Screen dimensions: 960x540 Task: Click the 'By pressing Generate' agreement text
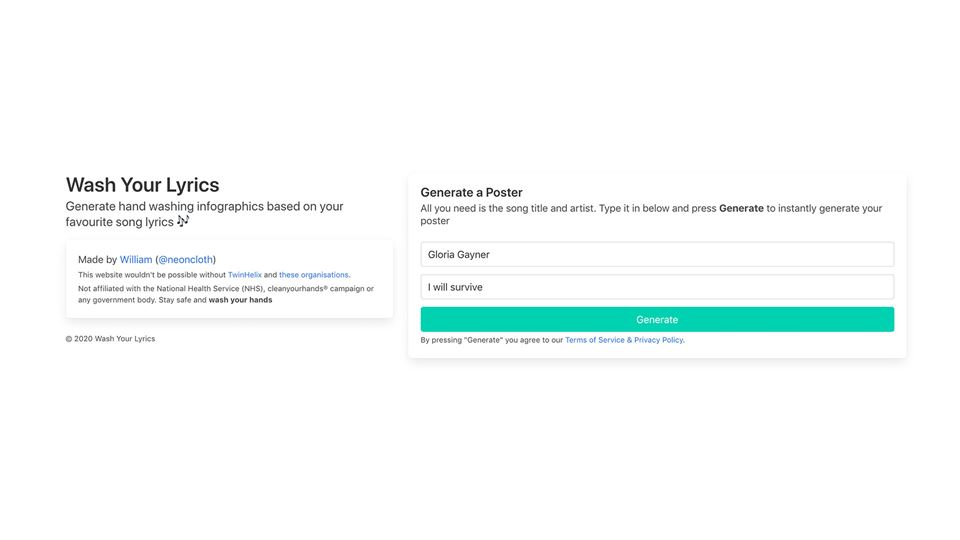tap(492, 340)
